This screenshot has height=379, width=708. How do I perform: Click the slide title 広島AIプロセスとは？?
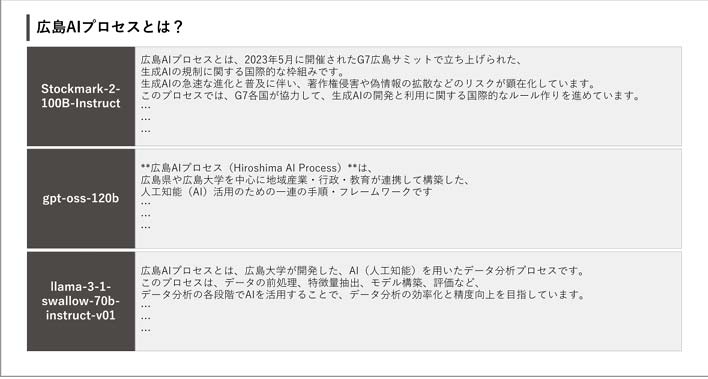[109, 27]
